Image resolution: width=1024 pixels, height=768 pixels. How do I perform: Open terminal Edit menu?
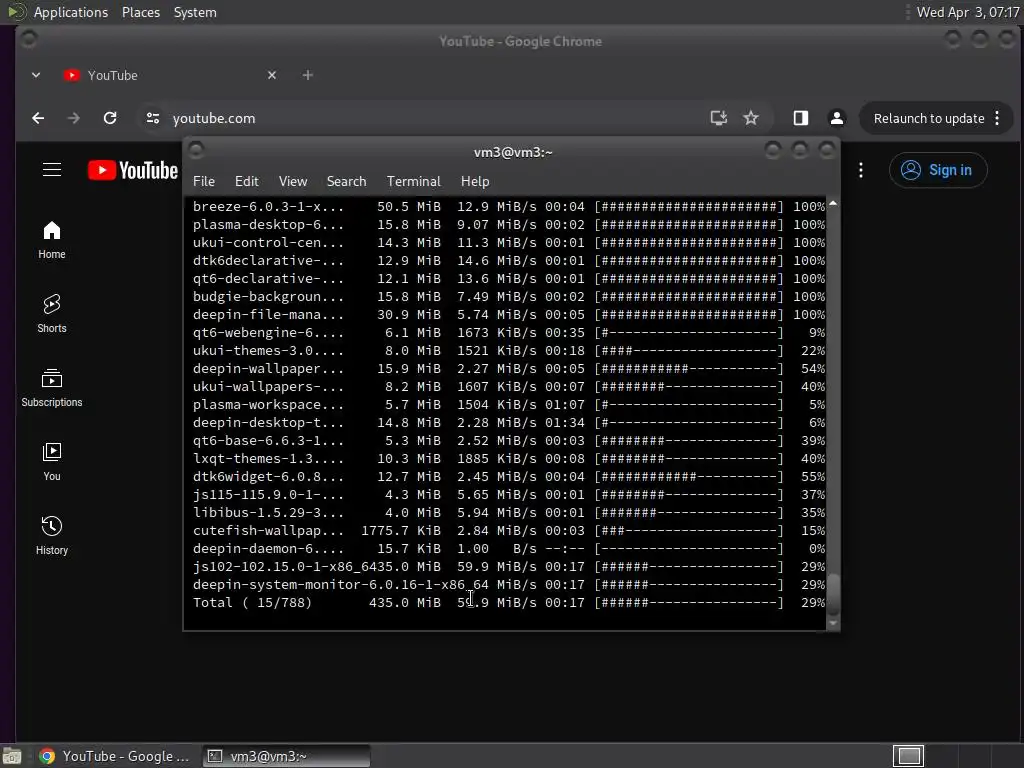pyautogui.click(x=246, y=181)
